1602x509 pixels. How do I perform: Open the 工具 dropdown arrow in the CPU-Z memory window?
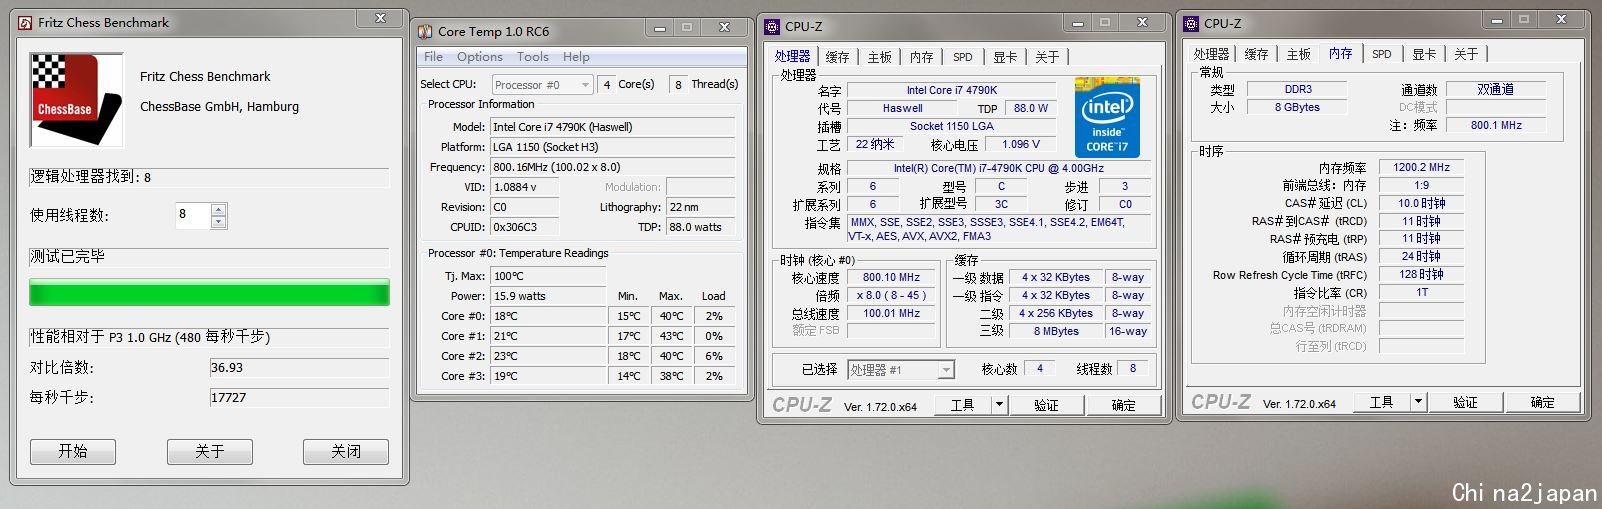pos(1417,402)
